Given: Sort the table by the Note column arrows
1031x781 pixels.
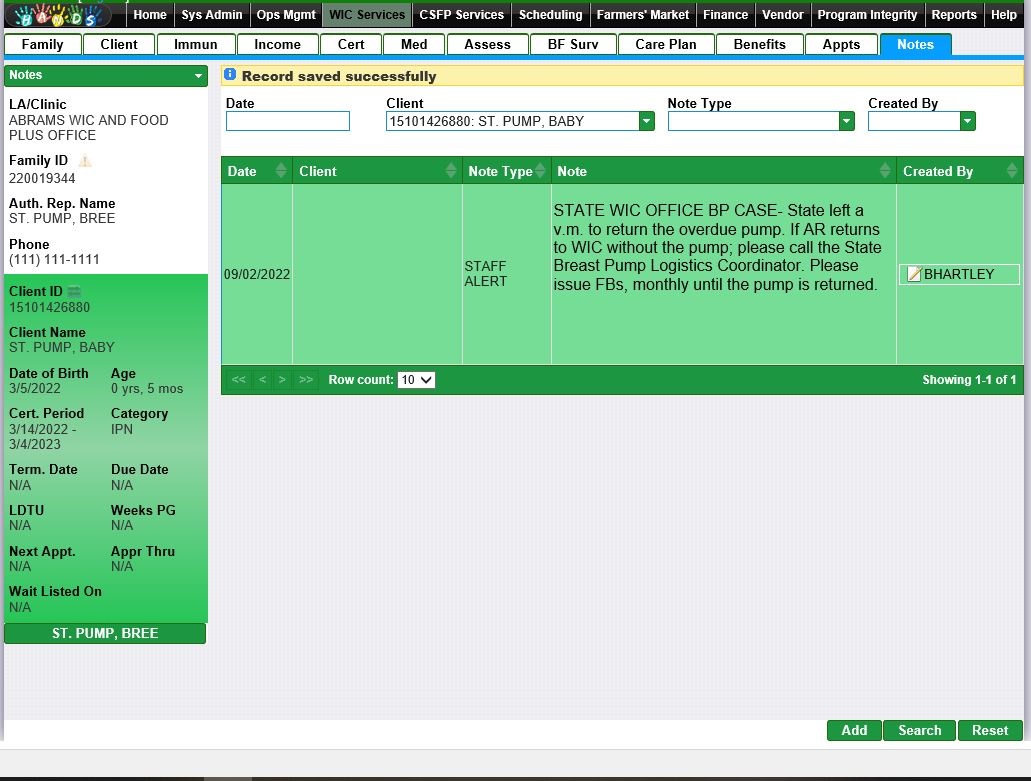Looking at the screenshot, I should [885, 171].
